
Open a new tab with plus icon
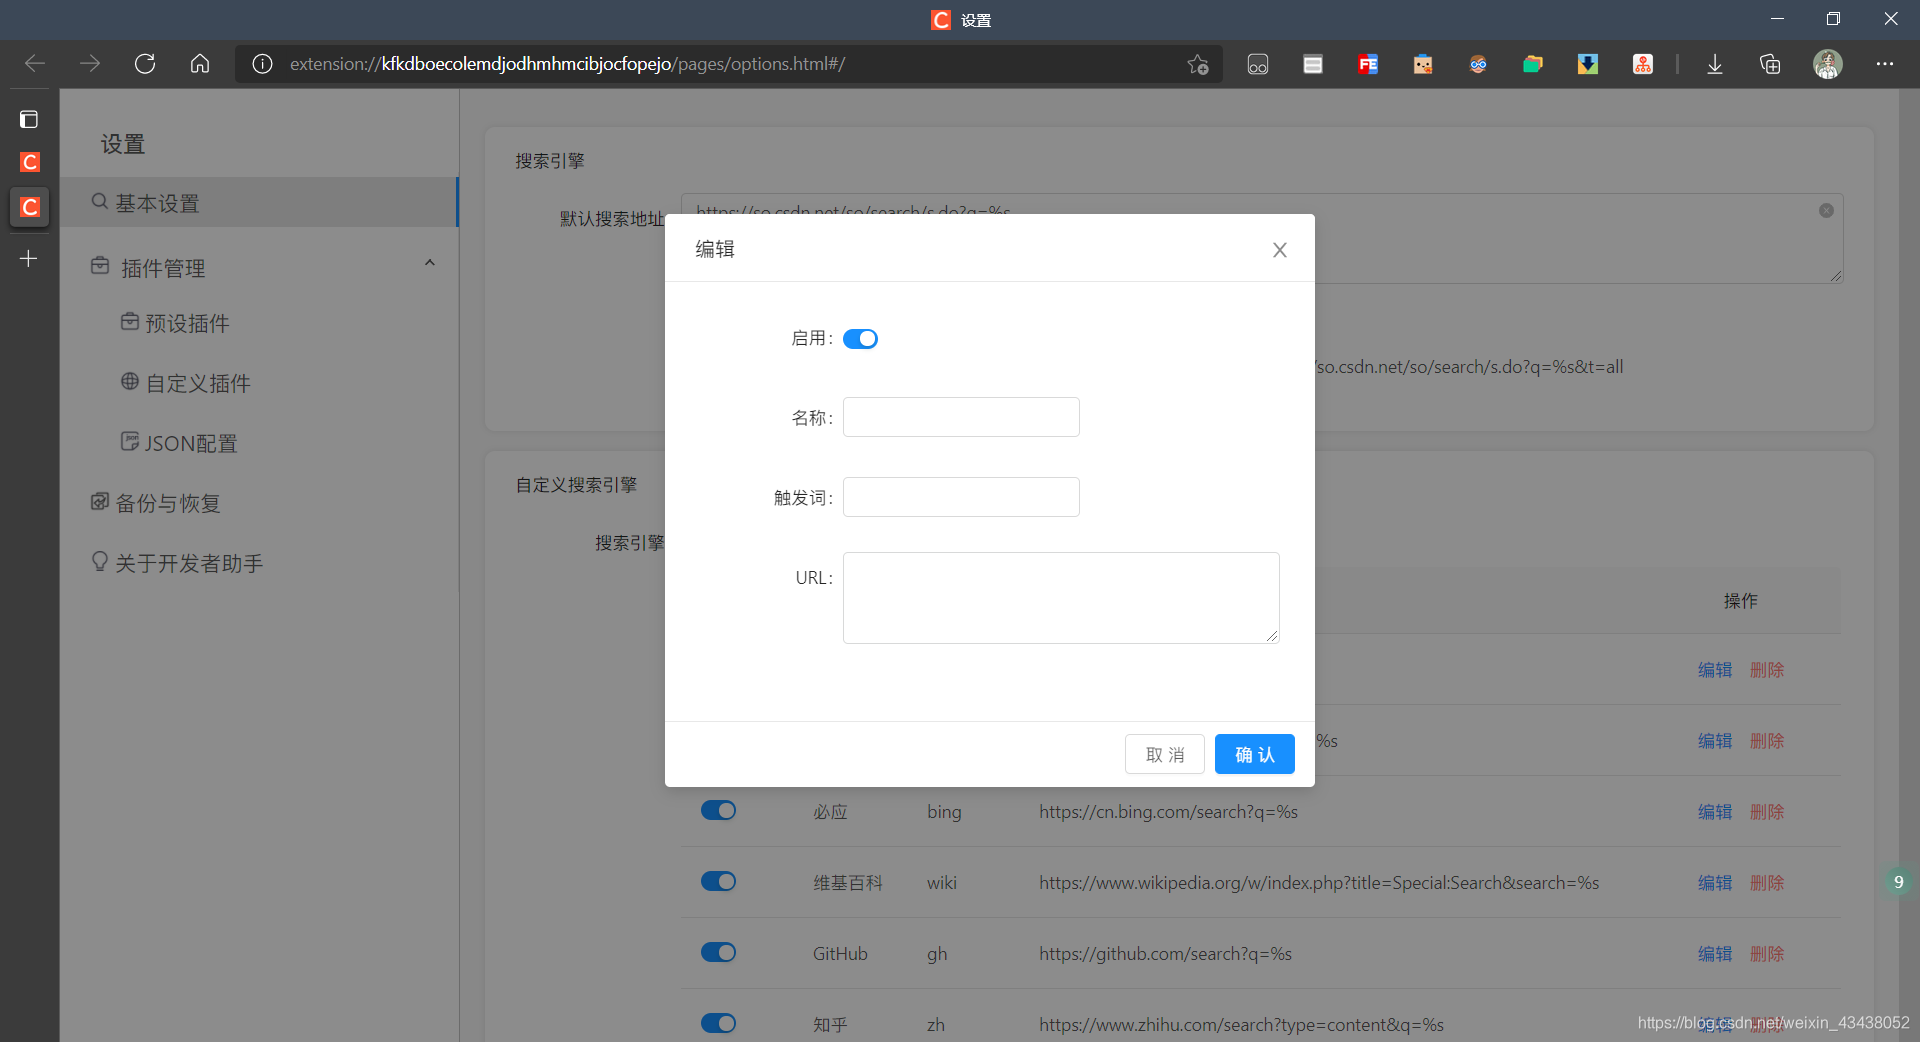pyautogui.click(x=29, y=259)
